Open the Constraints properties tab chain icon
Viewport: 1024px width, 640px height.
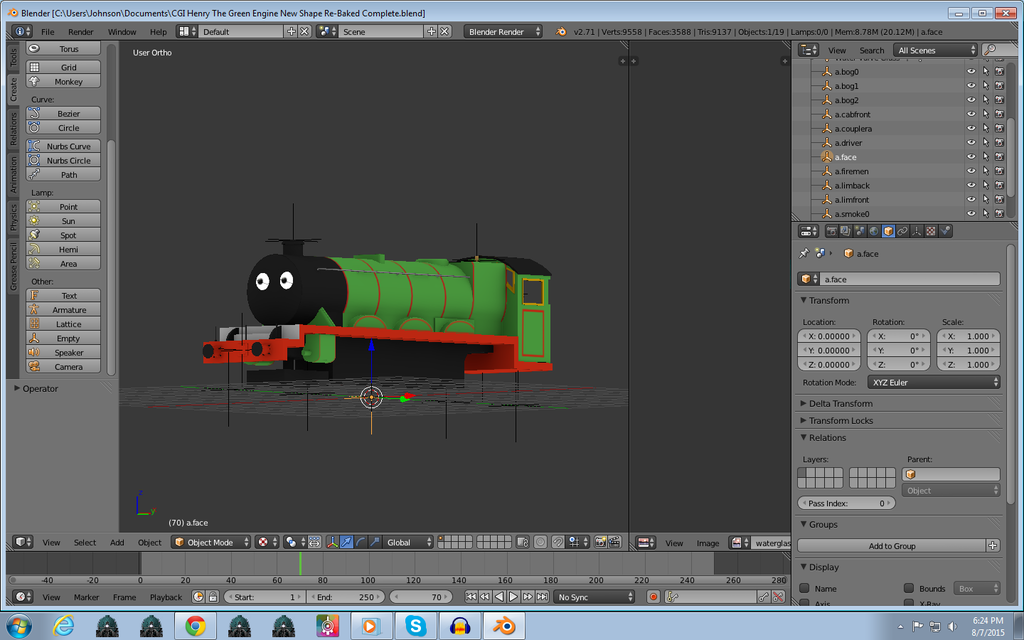(x=903, y=231)
